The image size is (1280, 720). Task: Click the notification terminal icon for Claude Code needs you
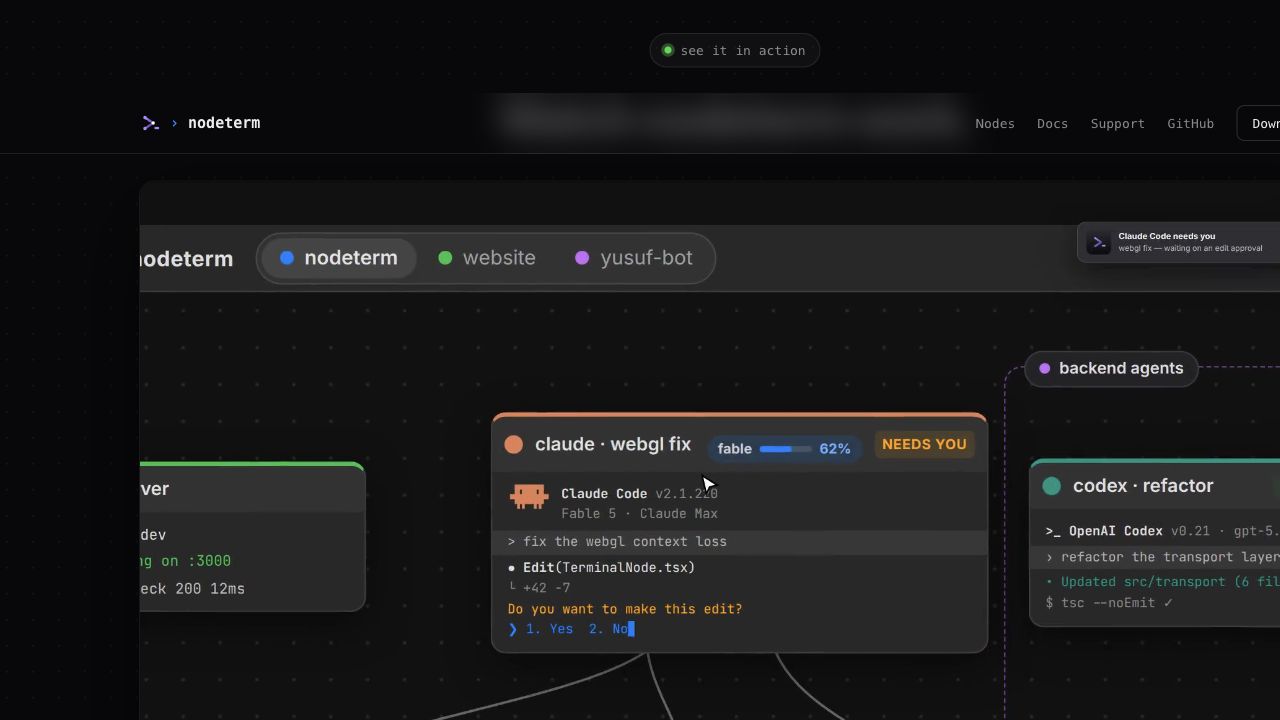point(1099,243)
